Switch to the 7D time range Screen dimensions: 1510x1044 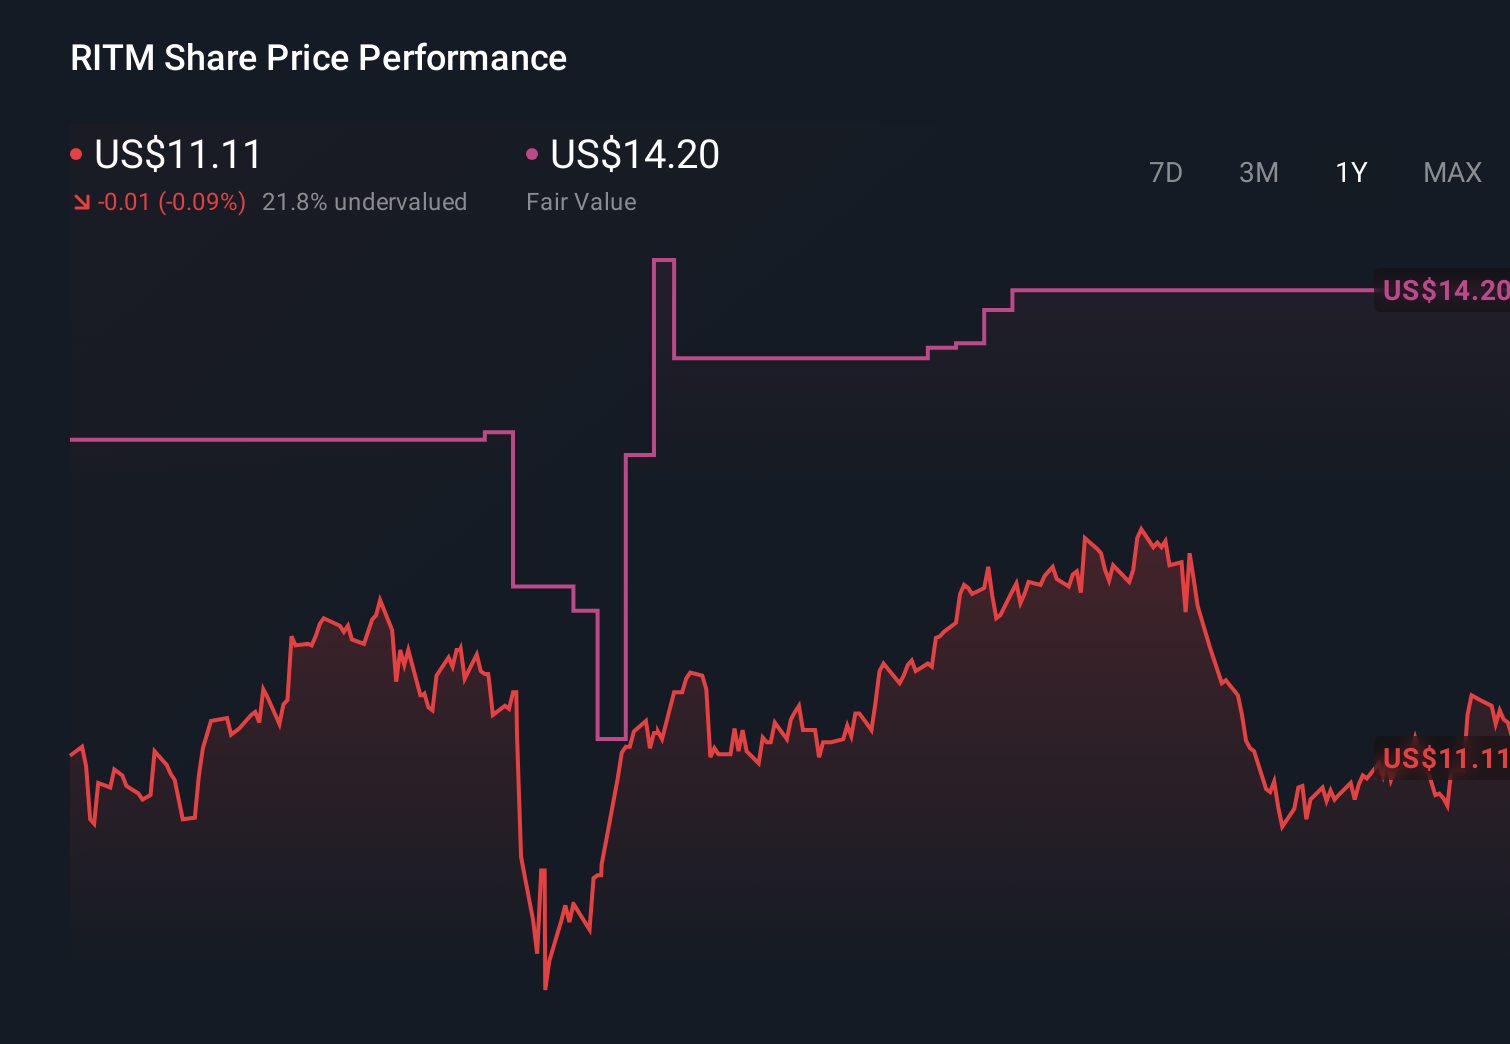(x=1166, y=172)
